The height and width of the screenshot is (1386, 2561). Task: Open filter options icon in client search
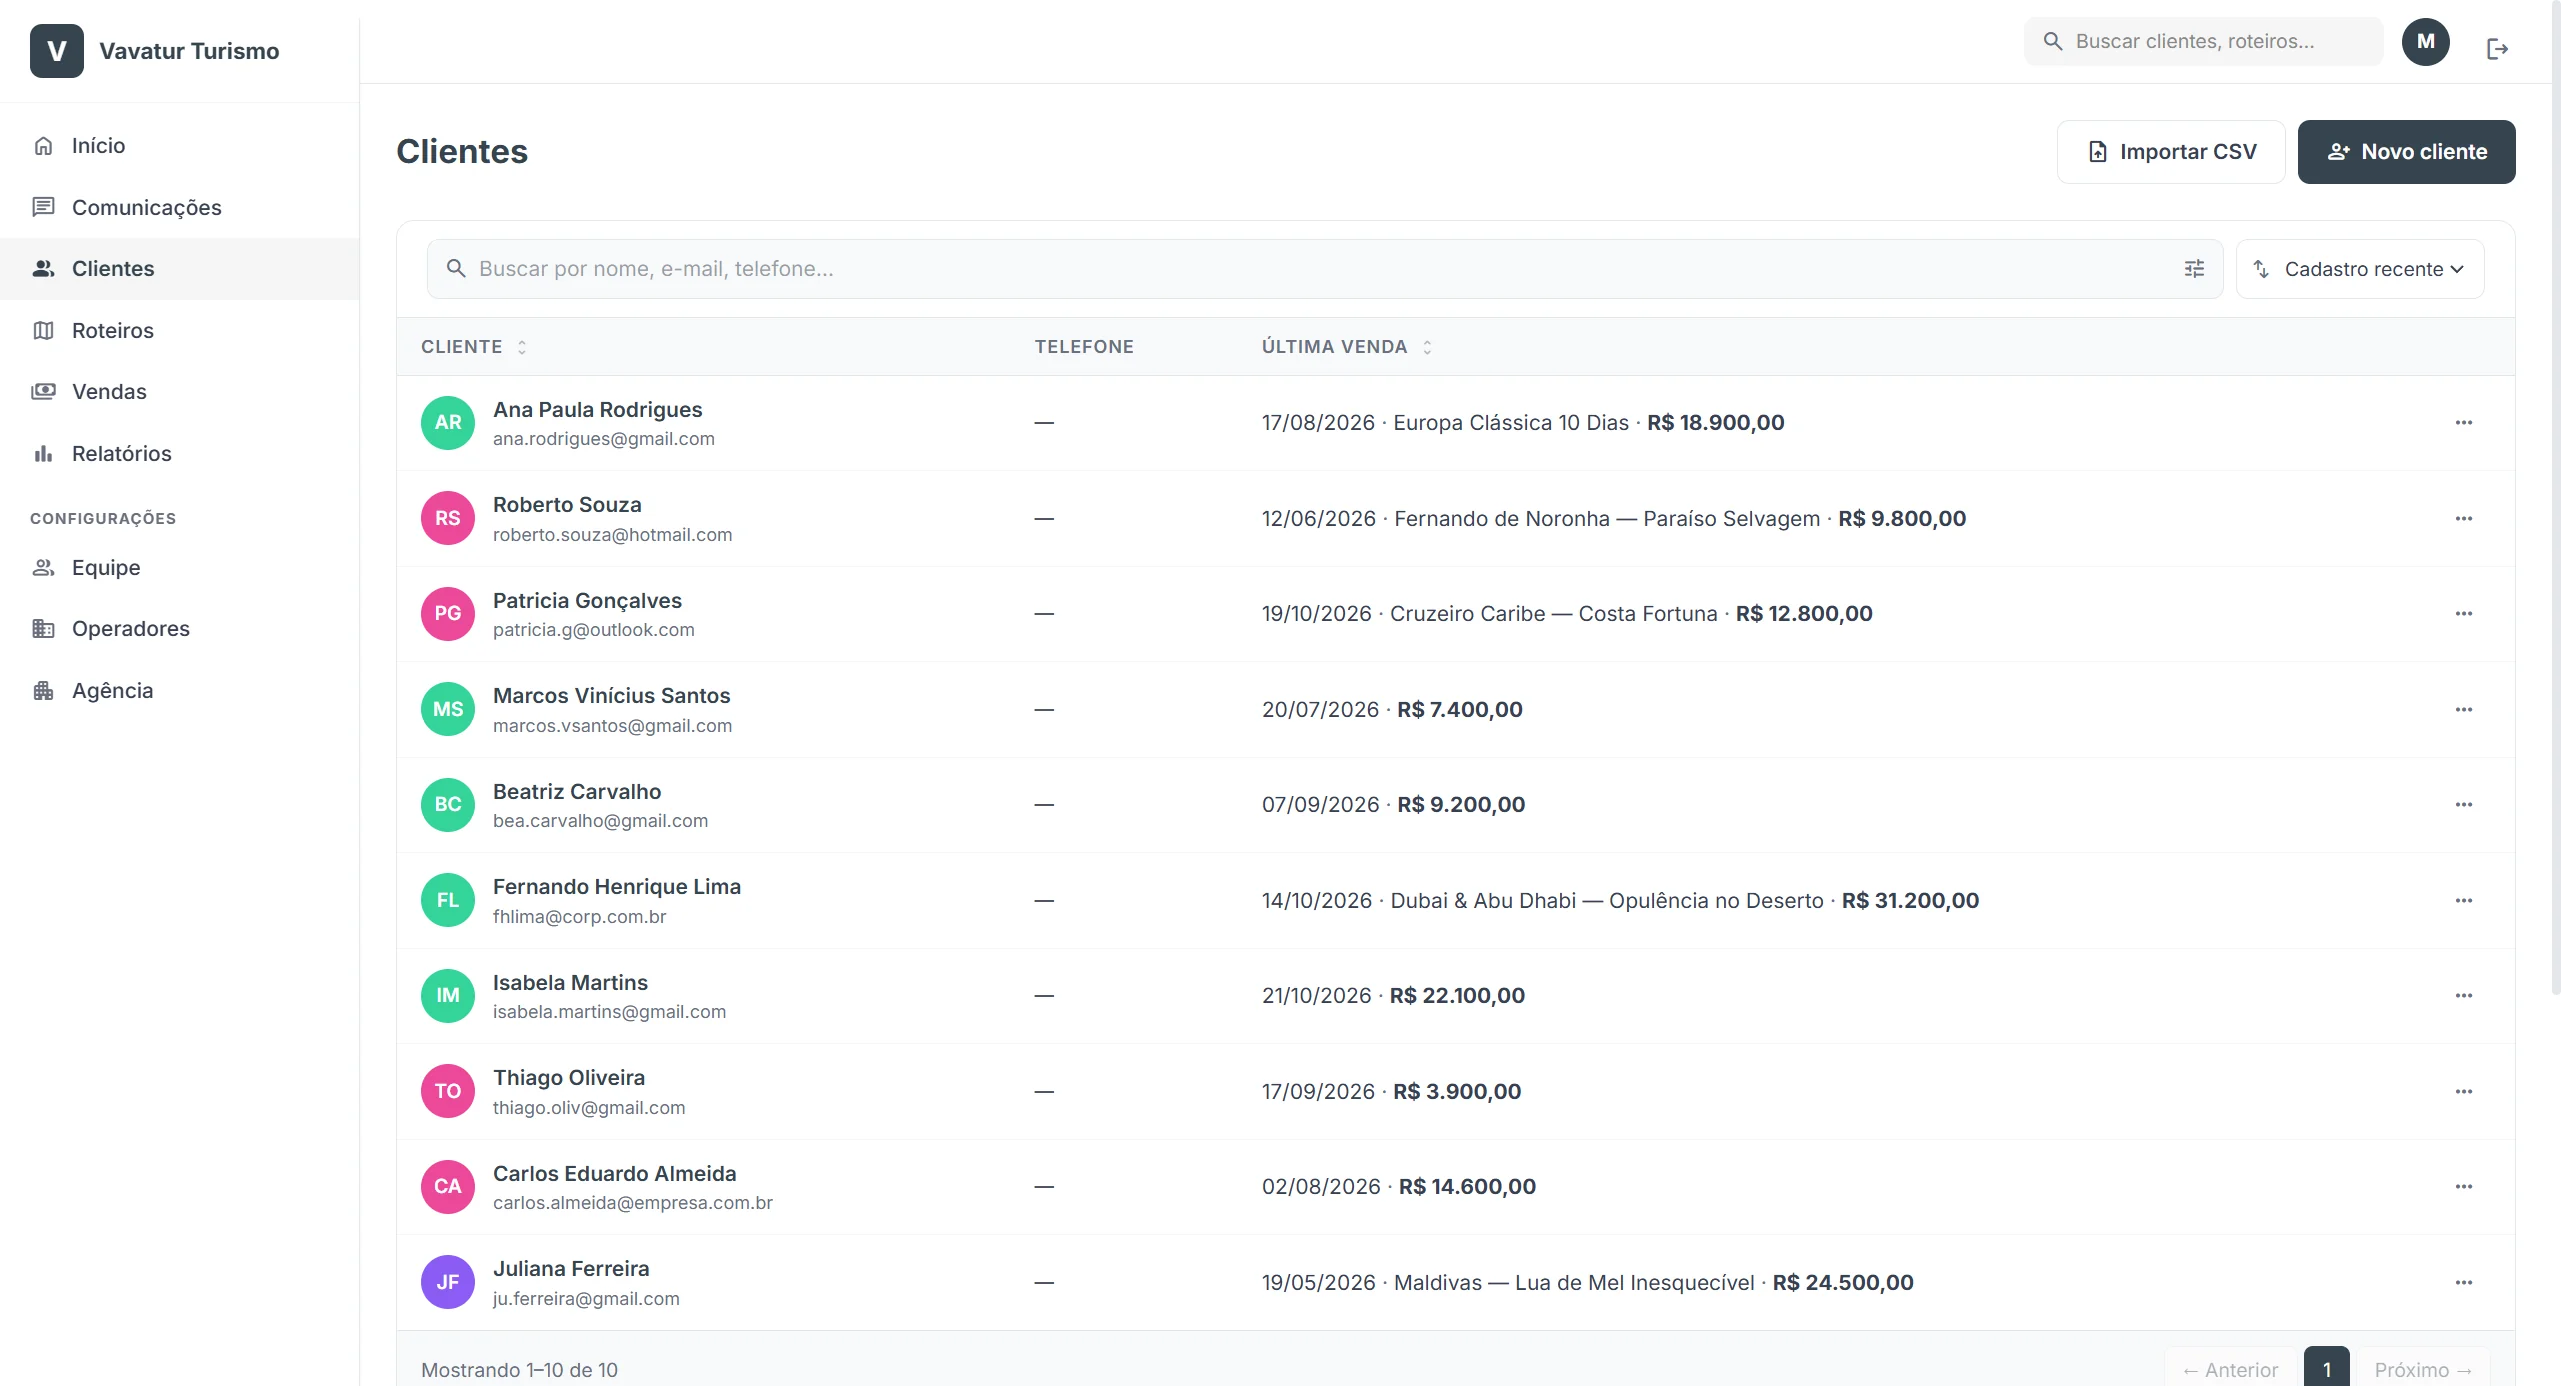[x=2194, y=269]
